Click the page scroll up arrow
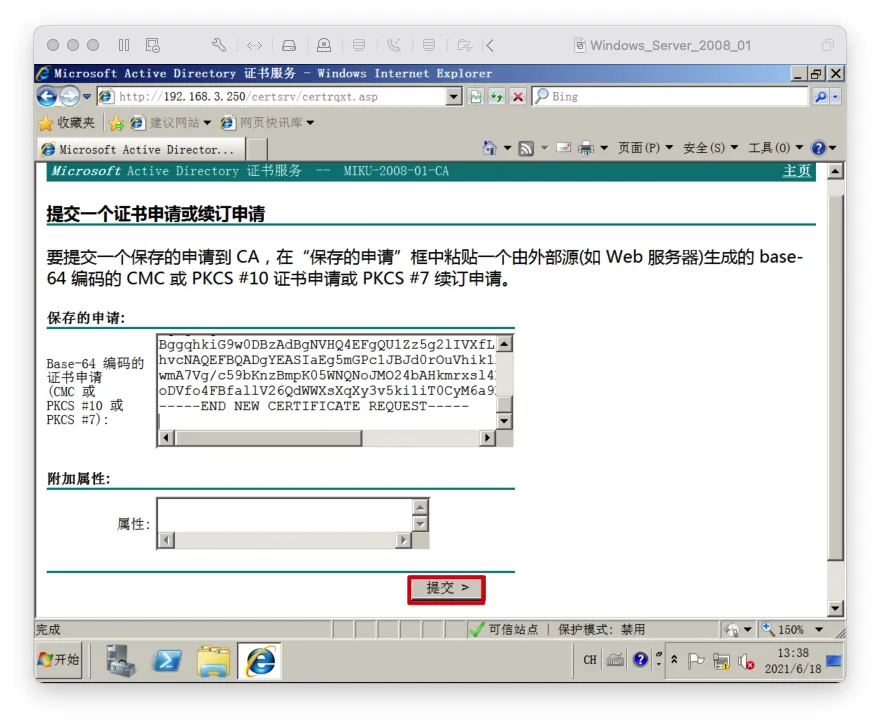This screenshot has height=725, width=880. 835,171
